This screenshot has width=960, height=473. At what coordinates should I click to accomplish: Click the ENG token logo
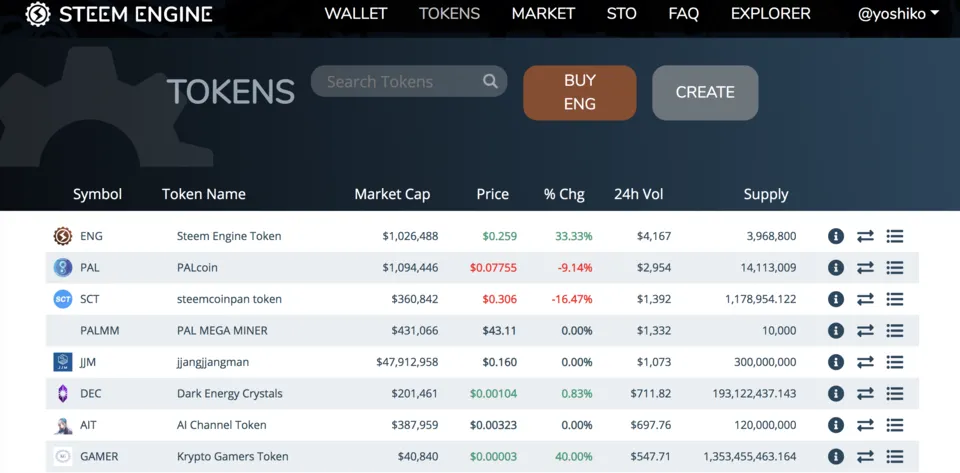62,236
